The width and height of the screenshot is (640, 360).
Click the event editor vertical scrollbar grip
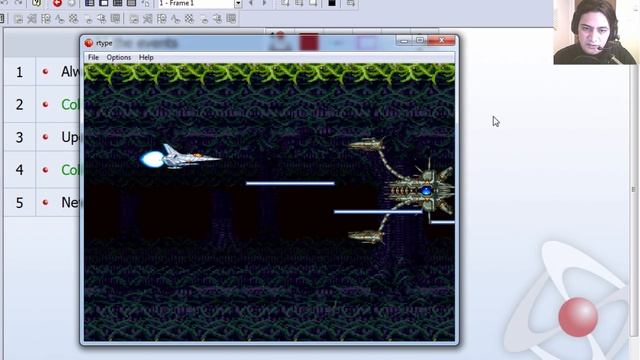coord(633,189)
